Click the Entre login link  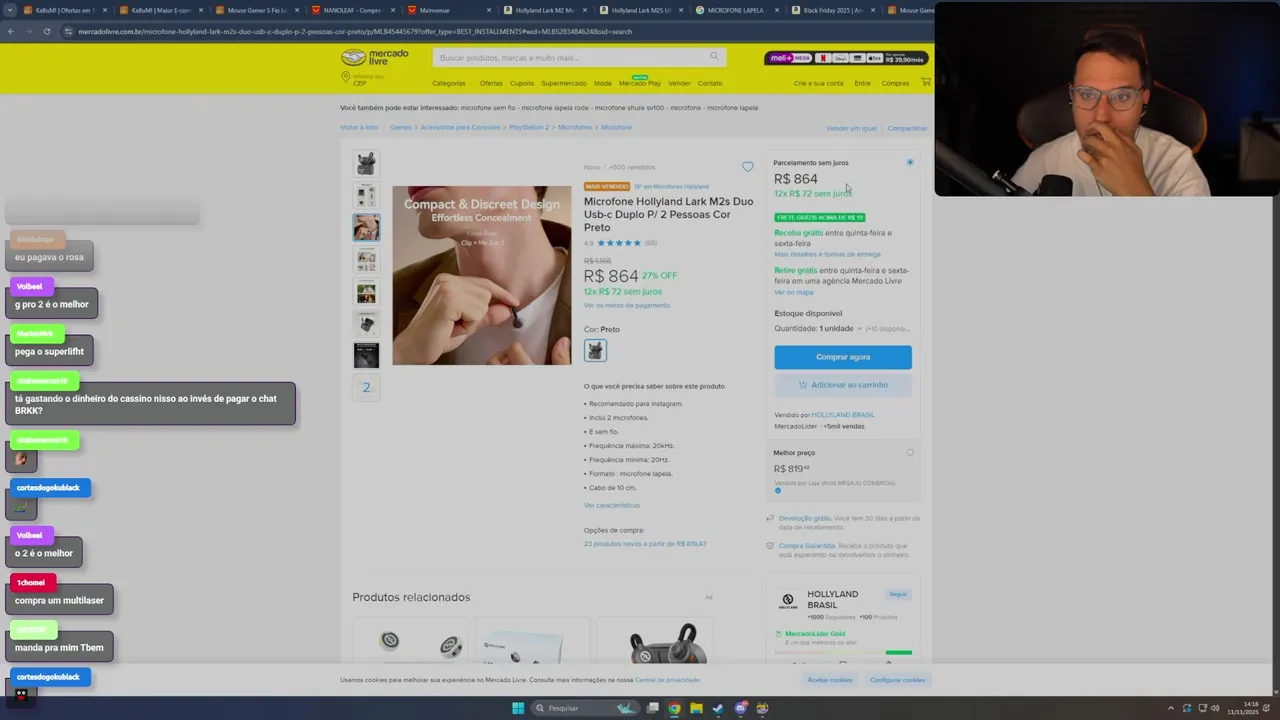862,83
